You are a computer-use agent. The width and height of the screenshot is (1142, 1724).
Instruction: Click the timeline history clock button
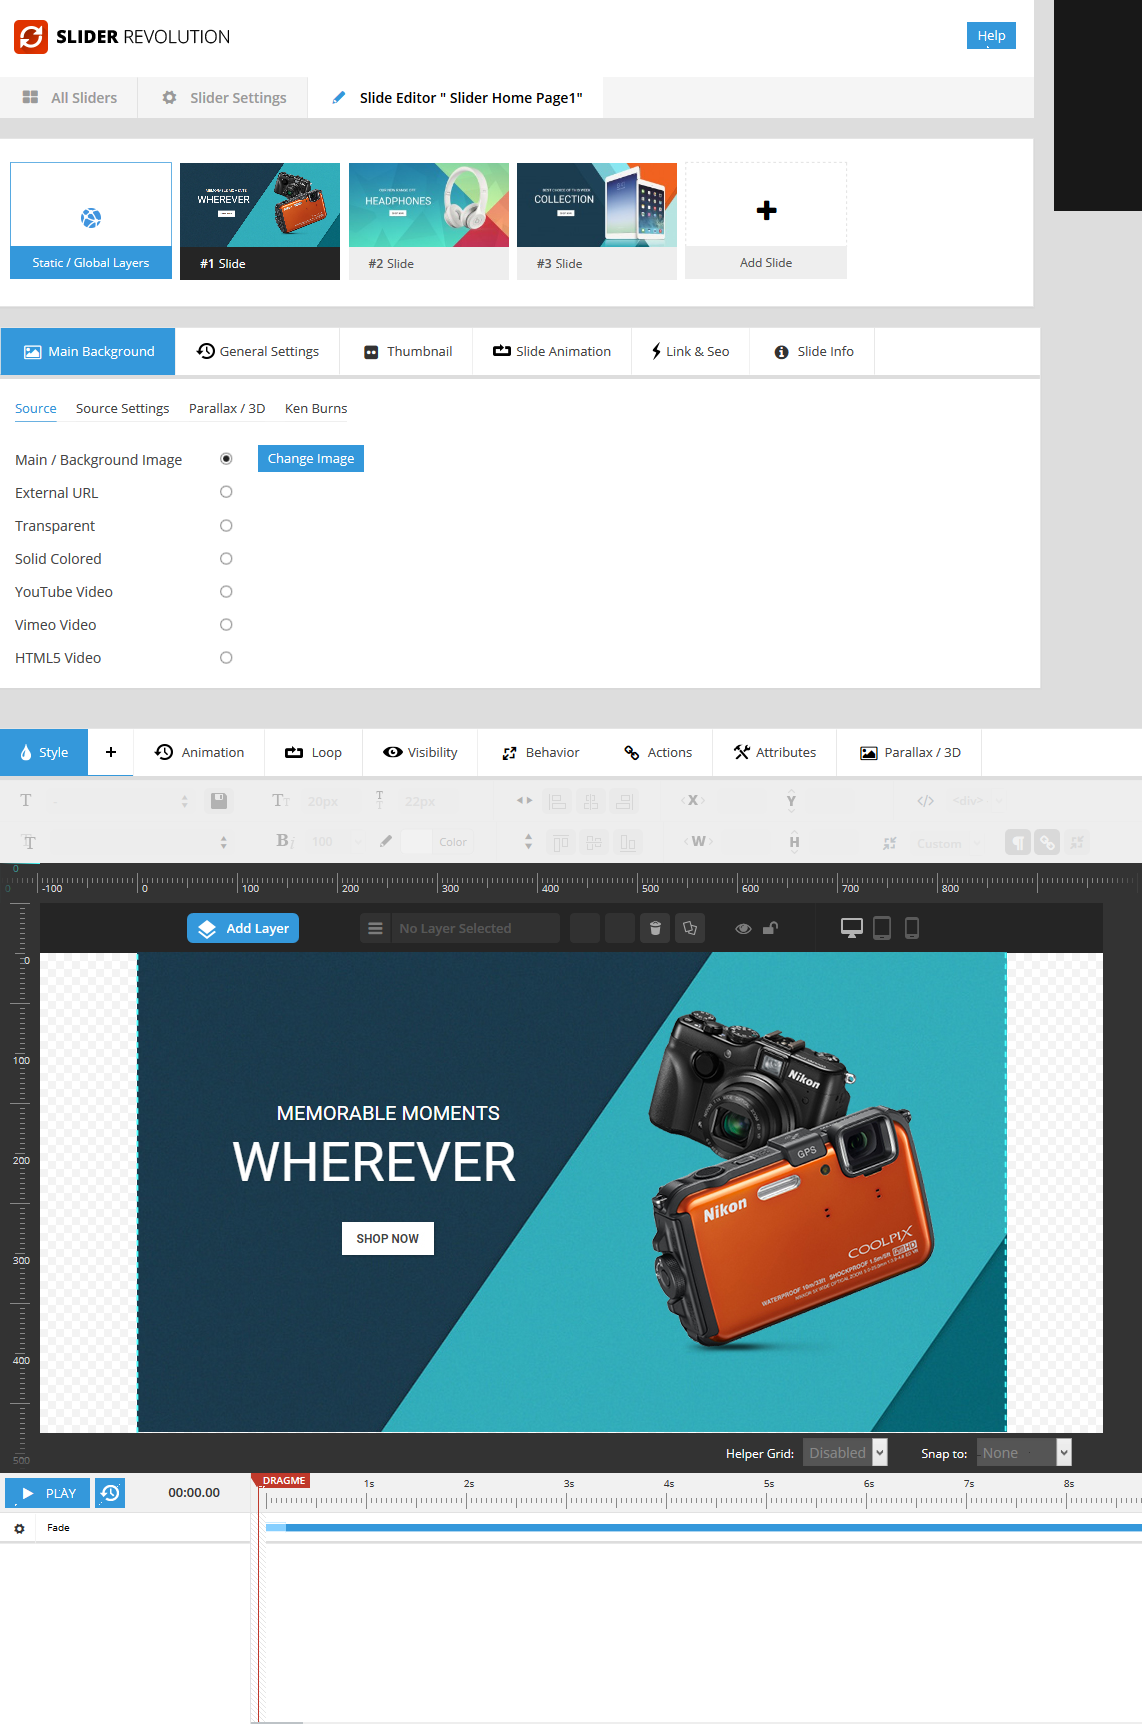[110, 1493]
